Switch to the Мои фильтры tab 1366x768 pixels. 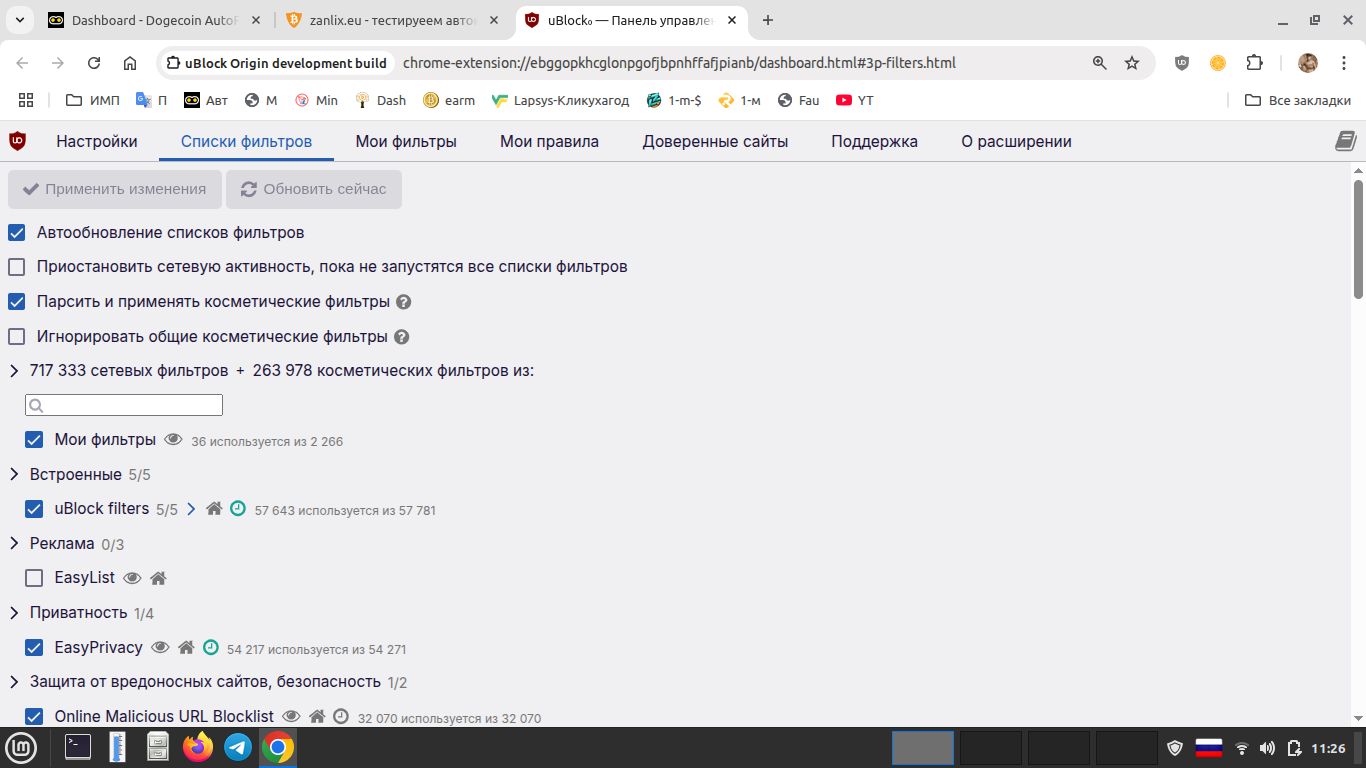406,142
